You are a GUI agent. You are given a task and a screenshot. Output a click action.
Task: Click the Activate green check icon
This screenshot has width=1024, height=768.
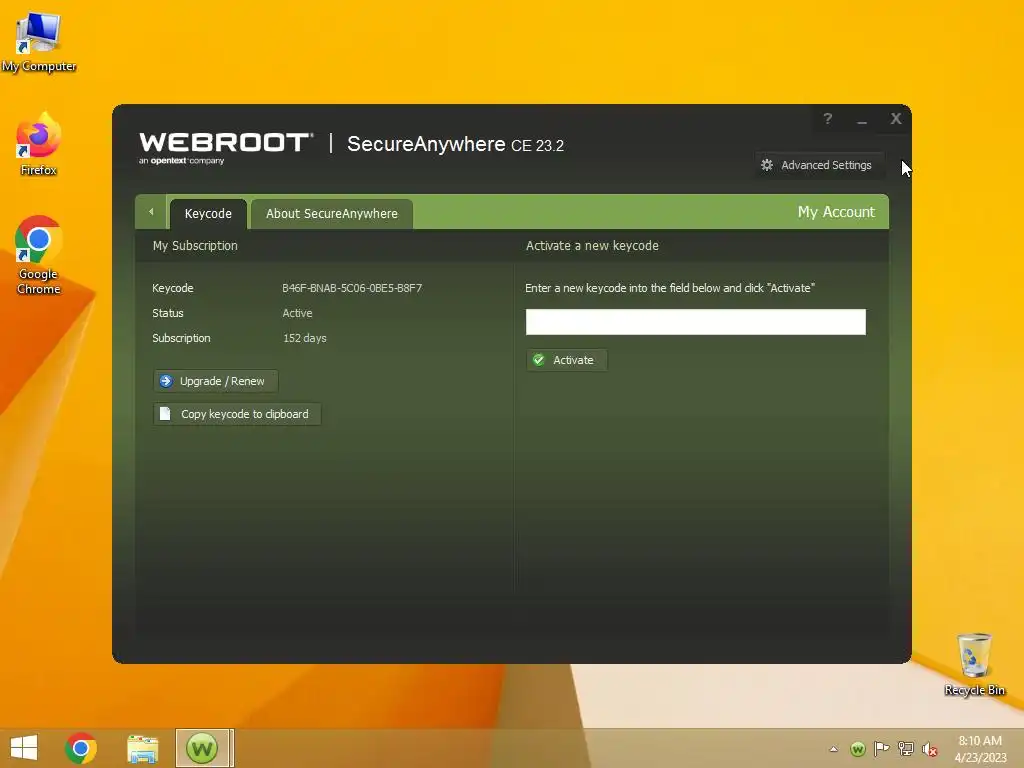539,360
